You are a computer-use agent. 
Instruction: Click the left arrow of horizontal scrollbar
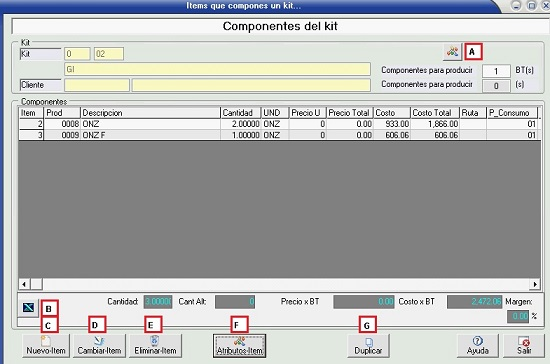click(x=24, y=284)
